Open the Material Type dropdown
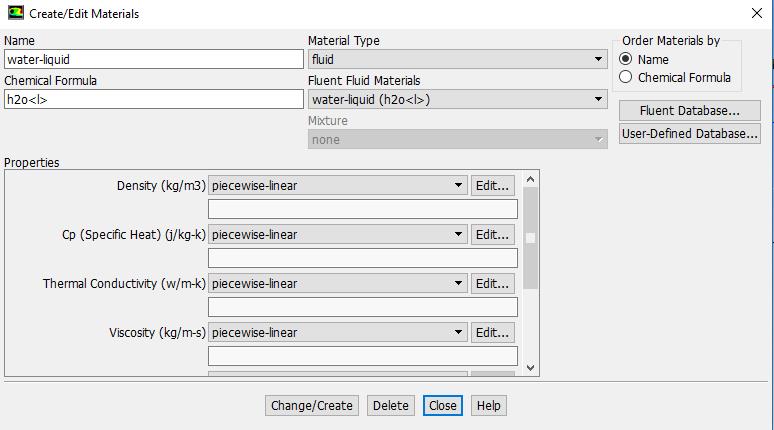This screenshot has width=774, height=430. click(x=457, y=59)
